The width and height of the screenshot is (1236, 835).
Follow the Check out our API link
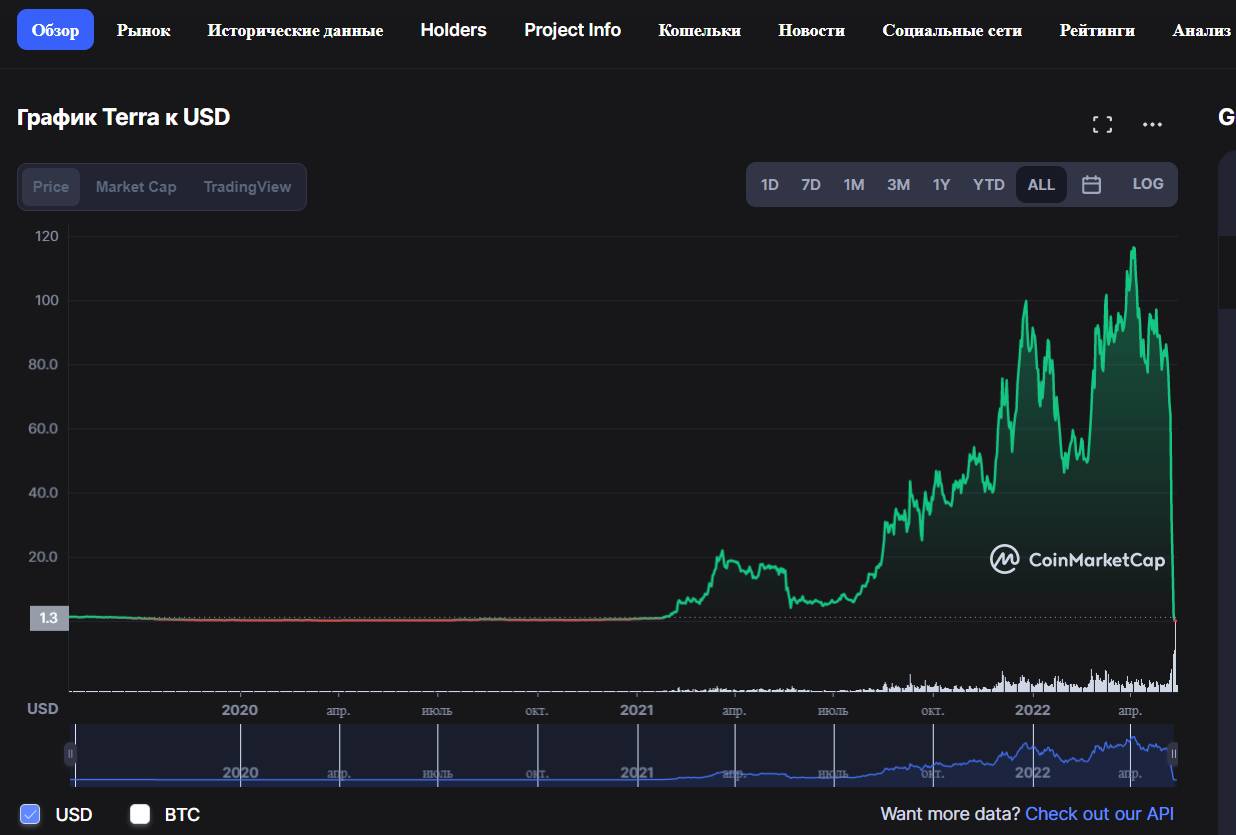(1099, 814)
